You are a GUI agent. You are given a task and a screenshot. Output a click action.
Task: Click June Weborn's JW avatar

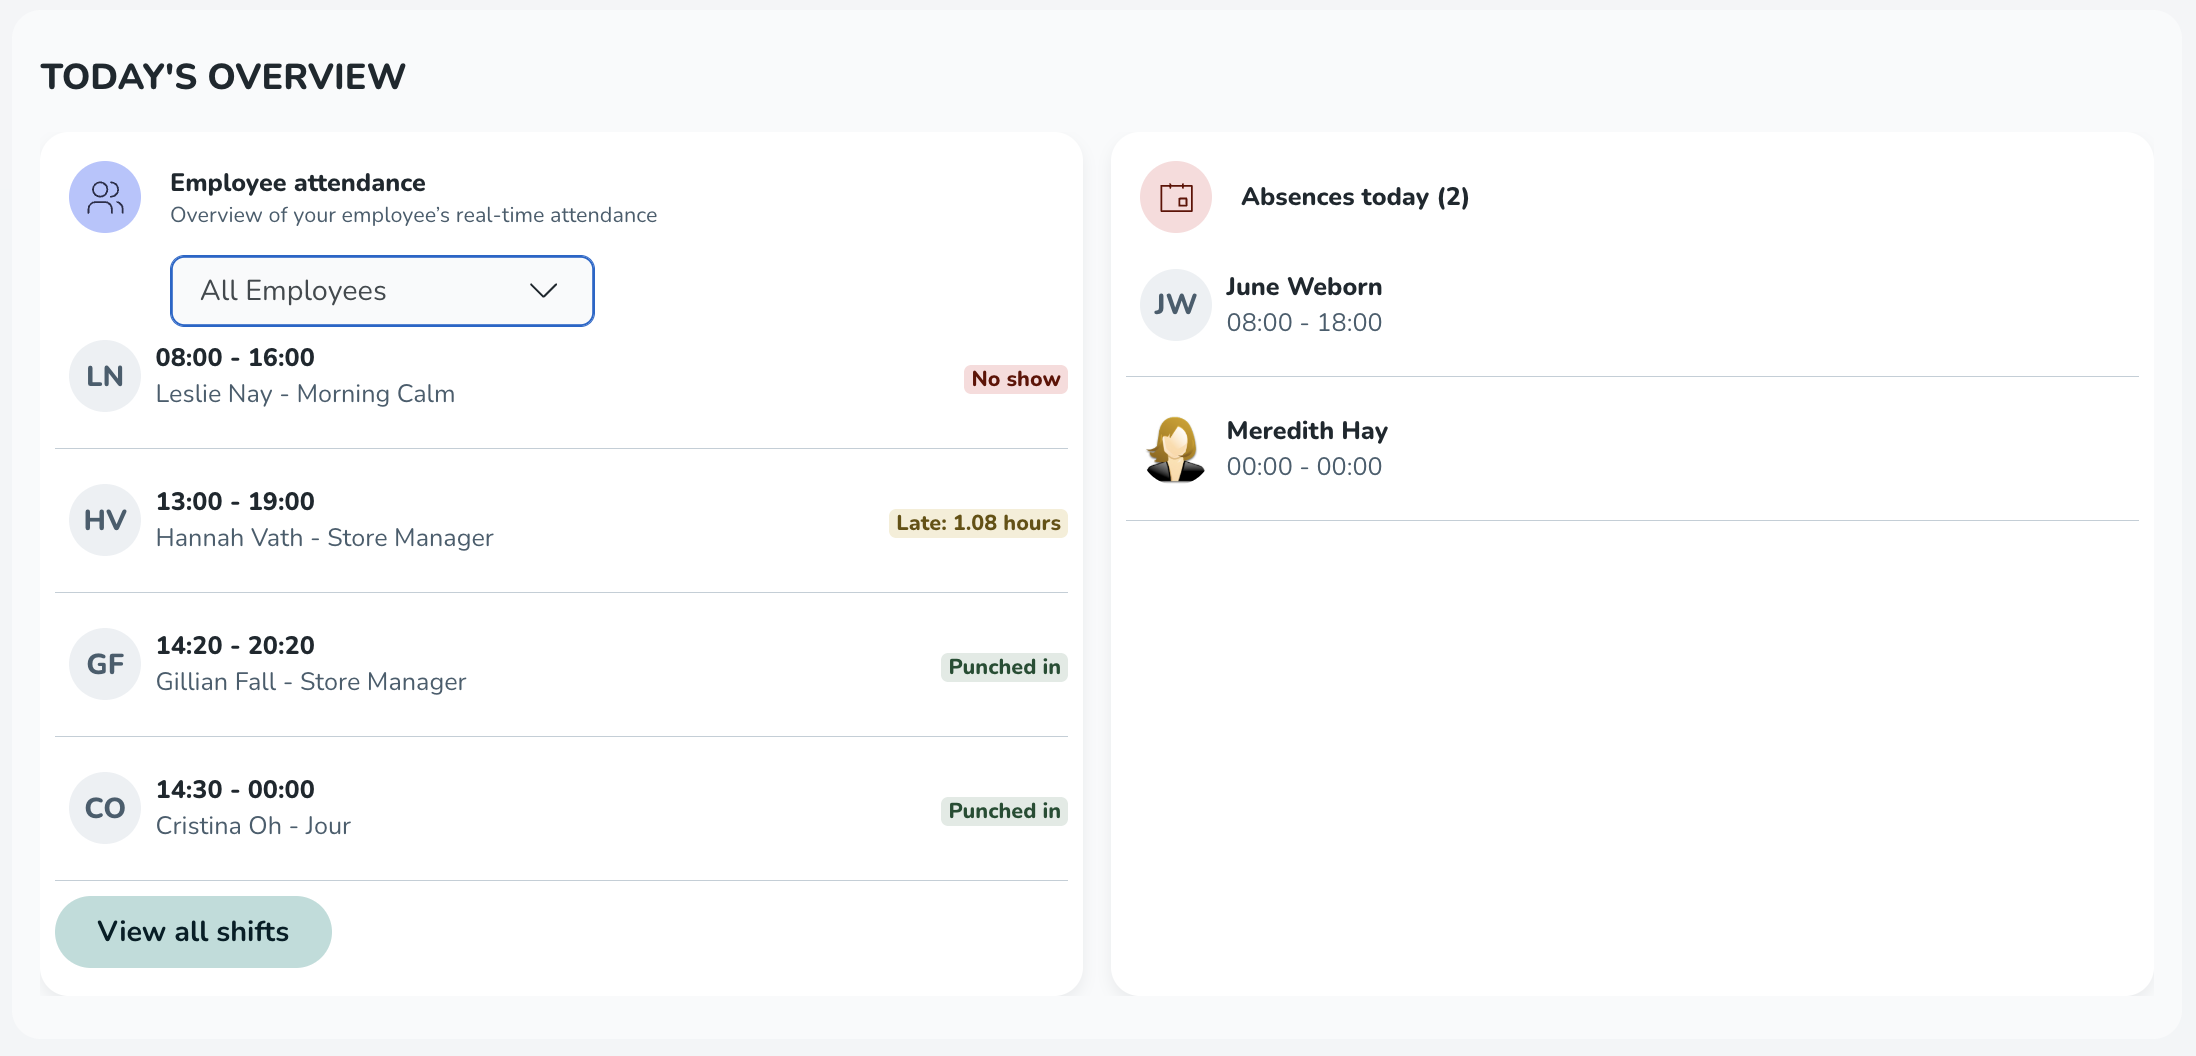click(1176, 305)
